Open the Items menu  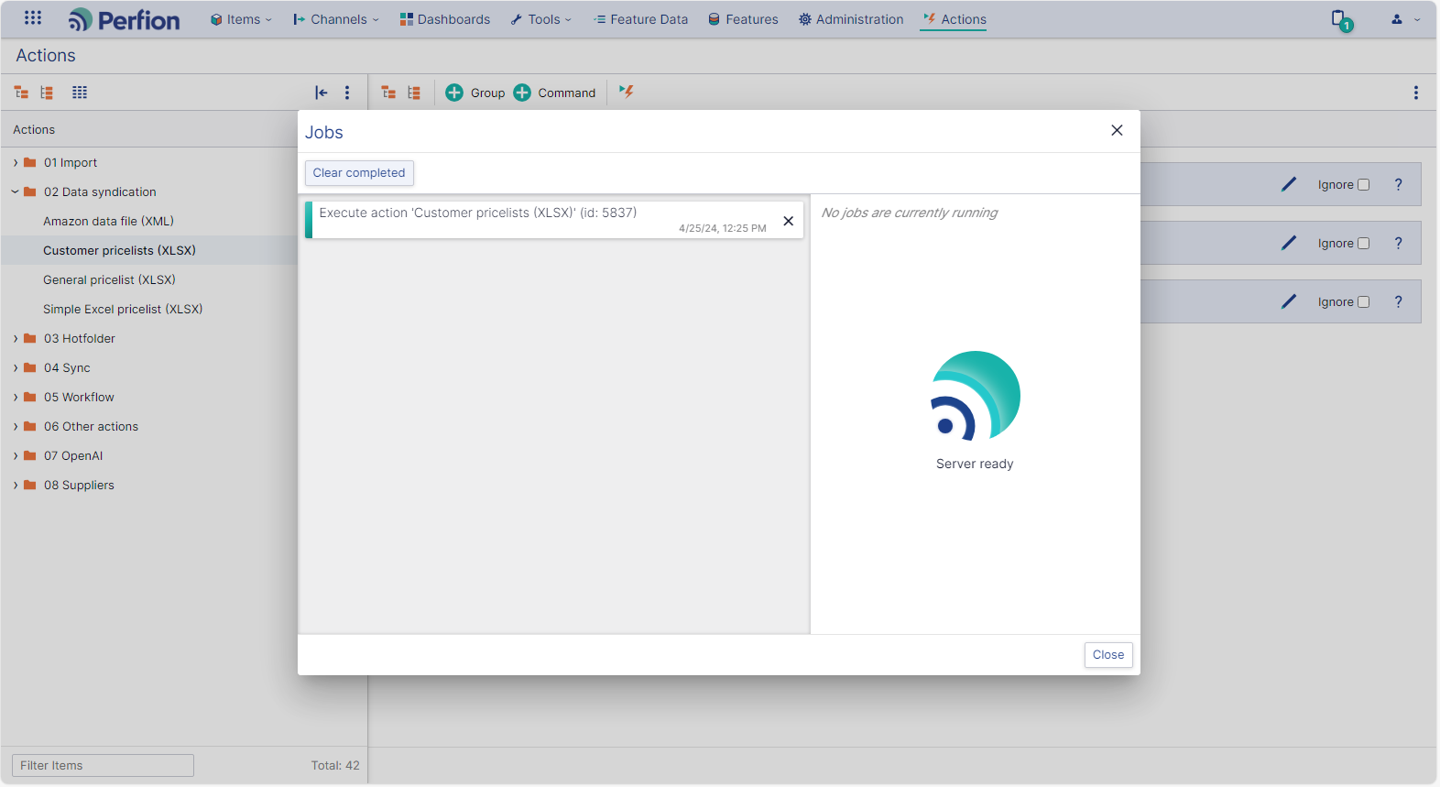241,19
